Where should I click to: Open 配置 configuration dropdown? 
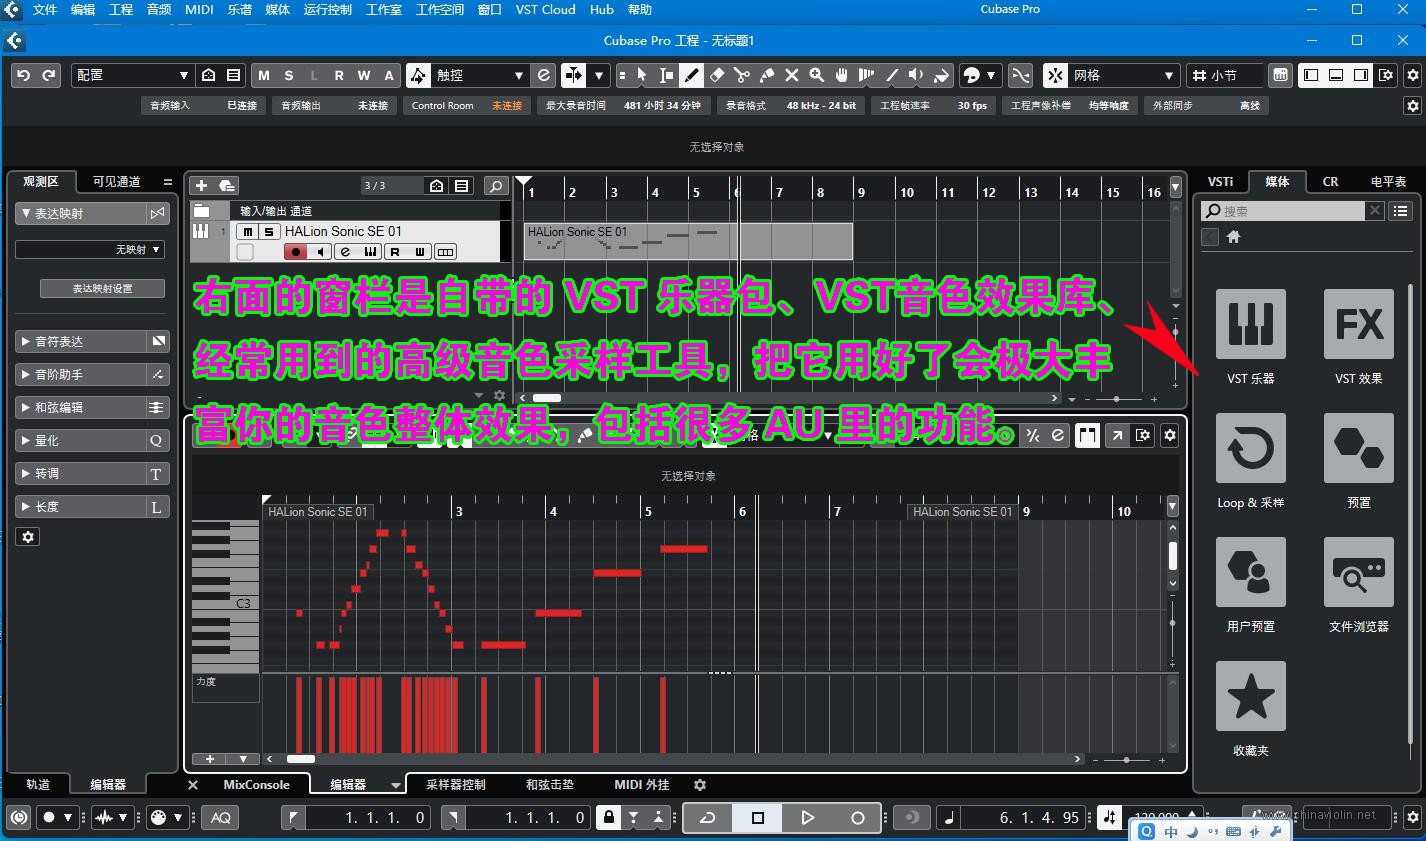coord(132,75)
